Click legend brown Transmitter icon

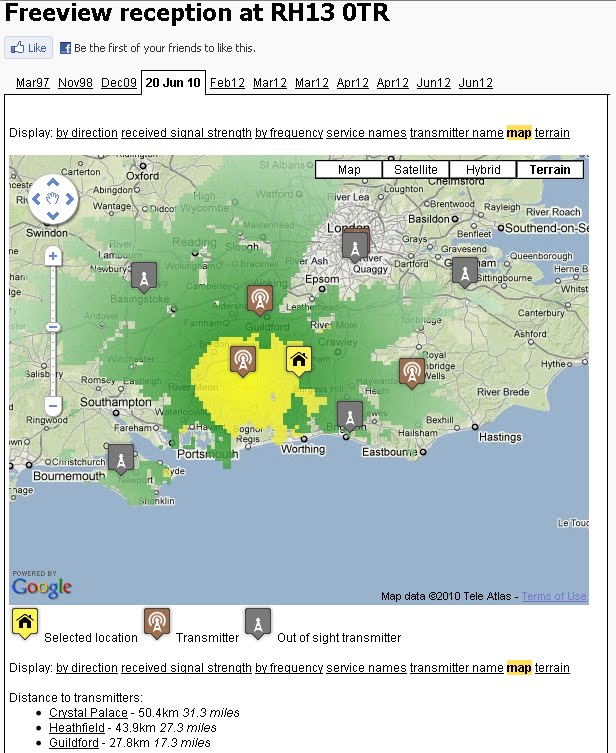point(157,624)
